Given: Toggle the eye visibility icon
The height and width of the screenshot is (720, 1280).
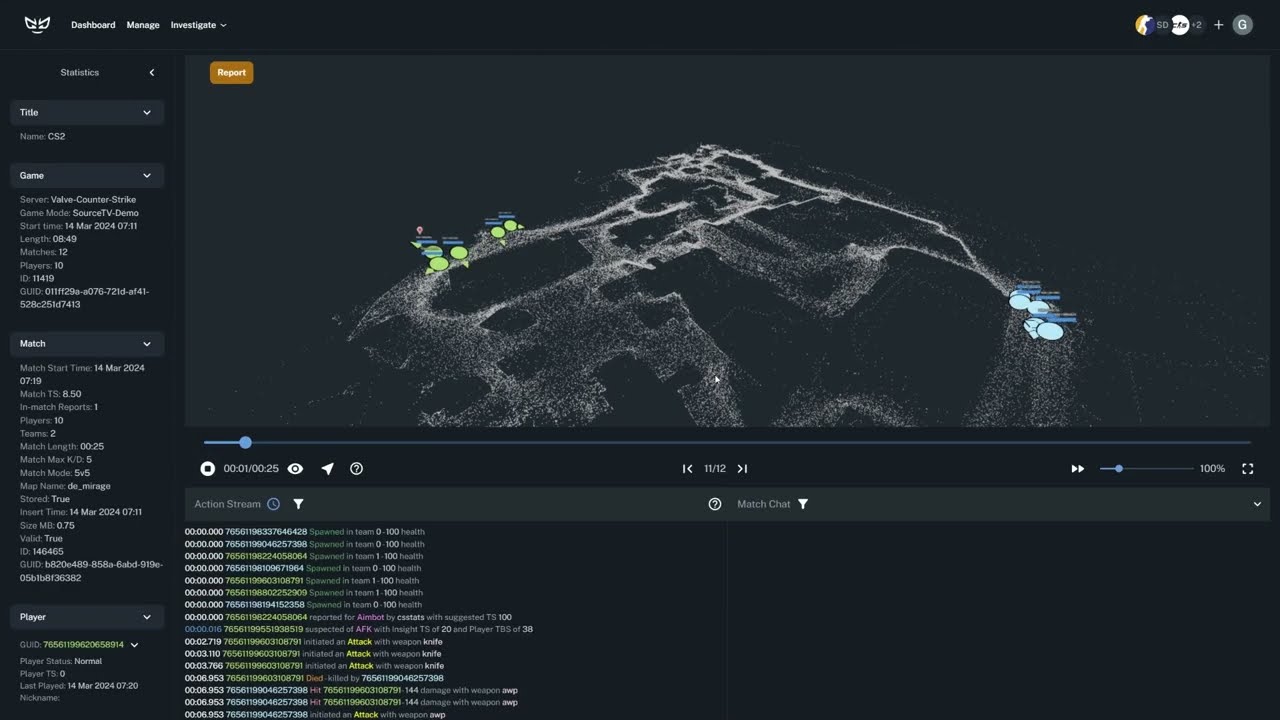Looking at the screenshot, I should pos(295,468).
